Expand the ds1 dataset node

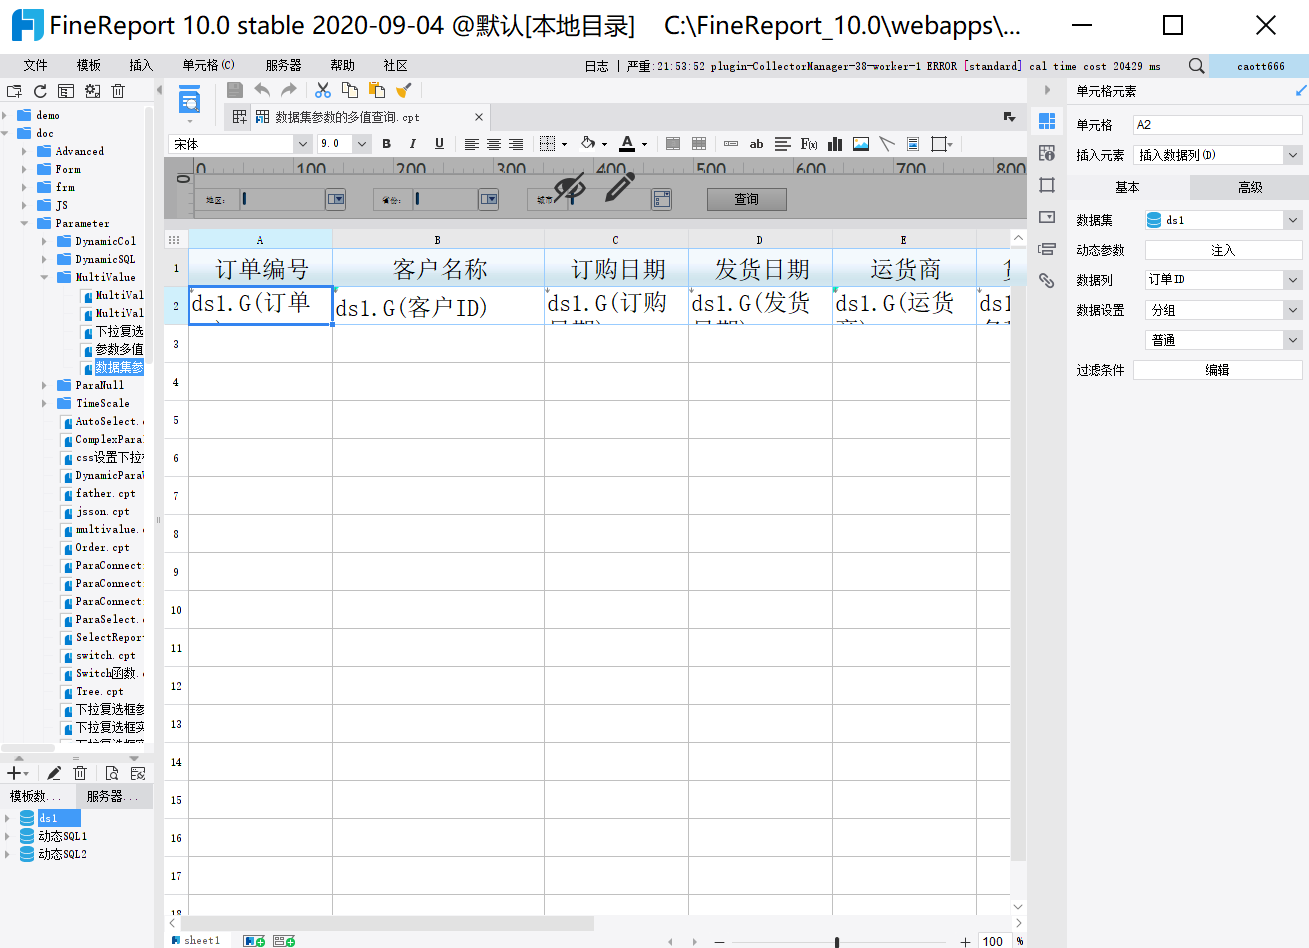coord(7,818)
